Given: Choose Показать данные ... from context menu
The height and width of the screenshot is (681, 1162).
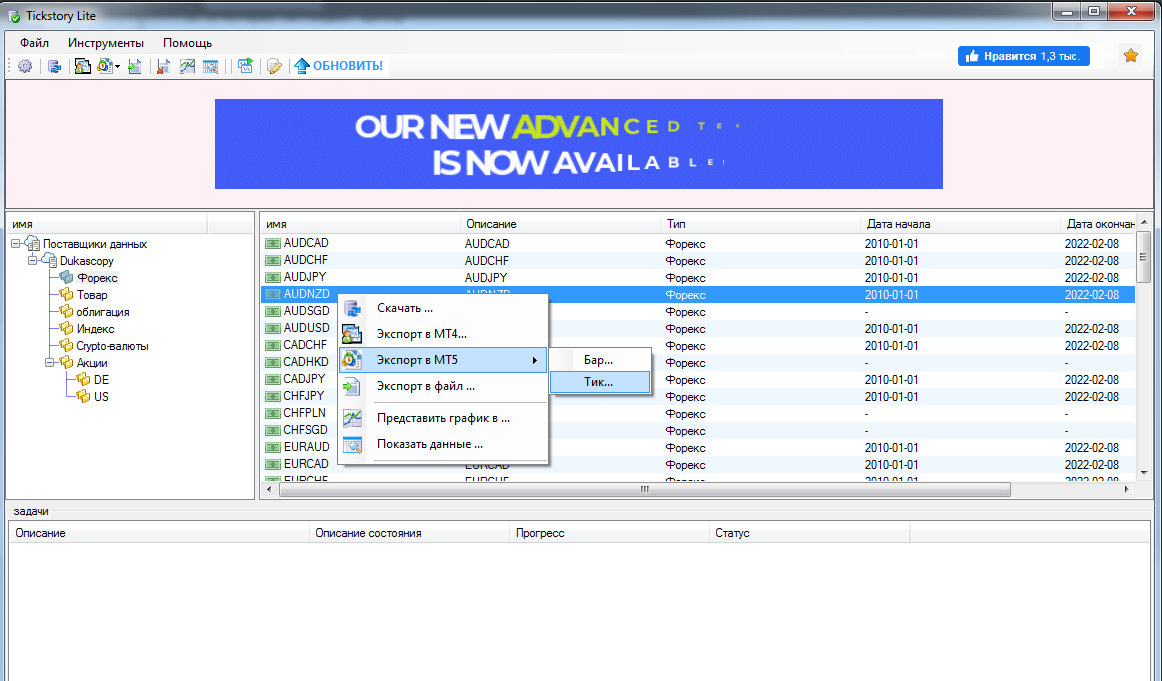Looking at the screenshot, I should (x=443, y=444).
